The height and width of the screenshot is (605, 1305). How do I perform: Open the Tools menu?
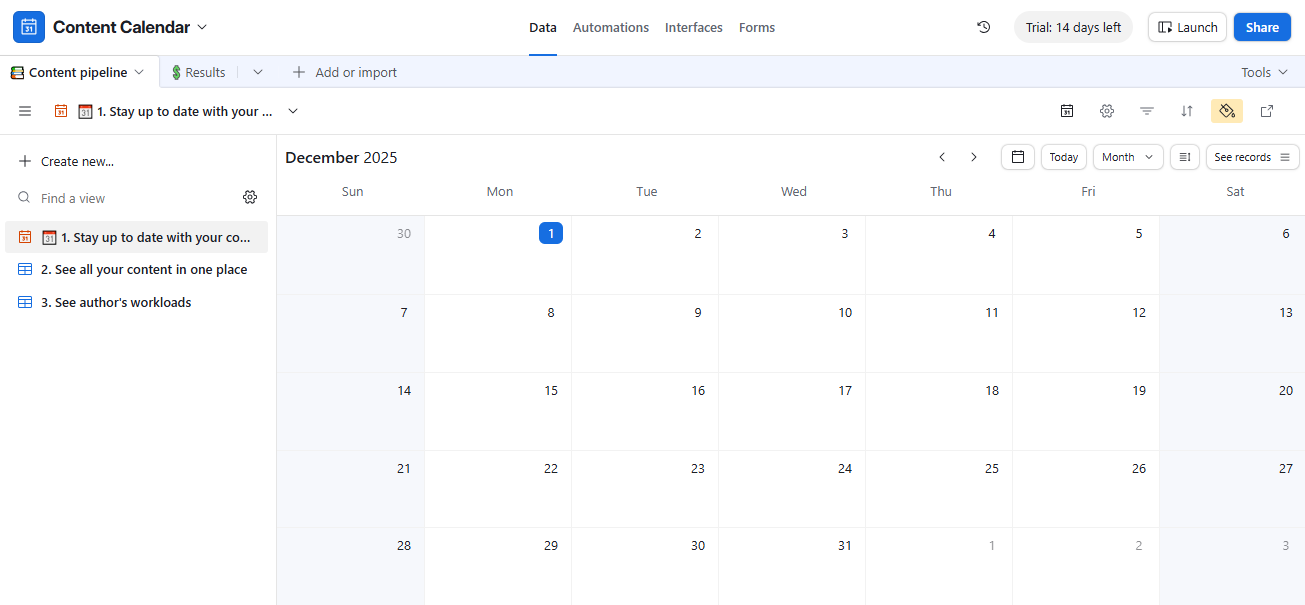pos(1264,72)
